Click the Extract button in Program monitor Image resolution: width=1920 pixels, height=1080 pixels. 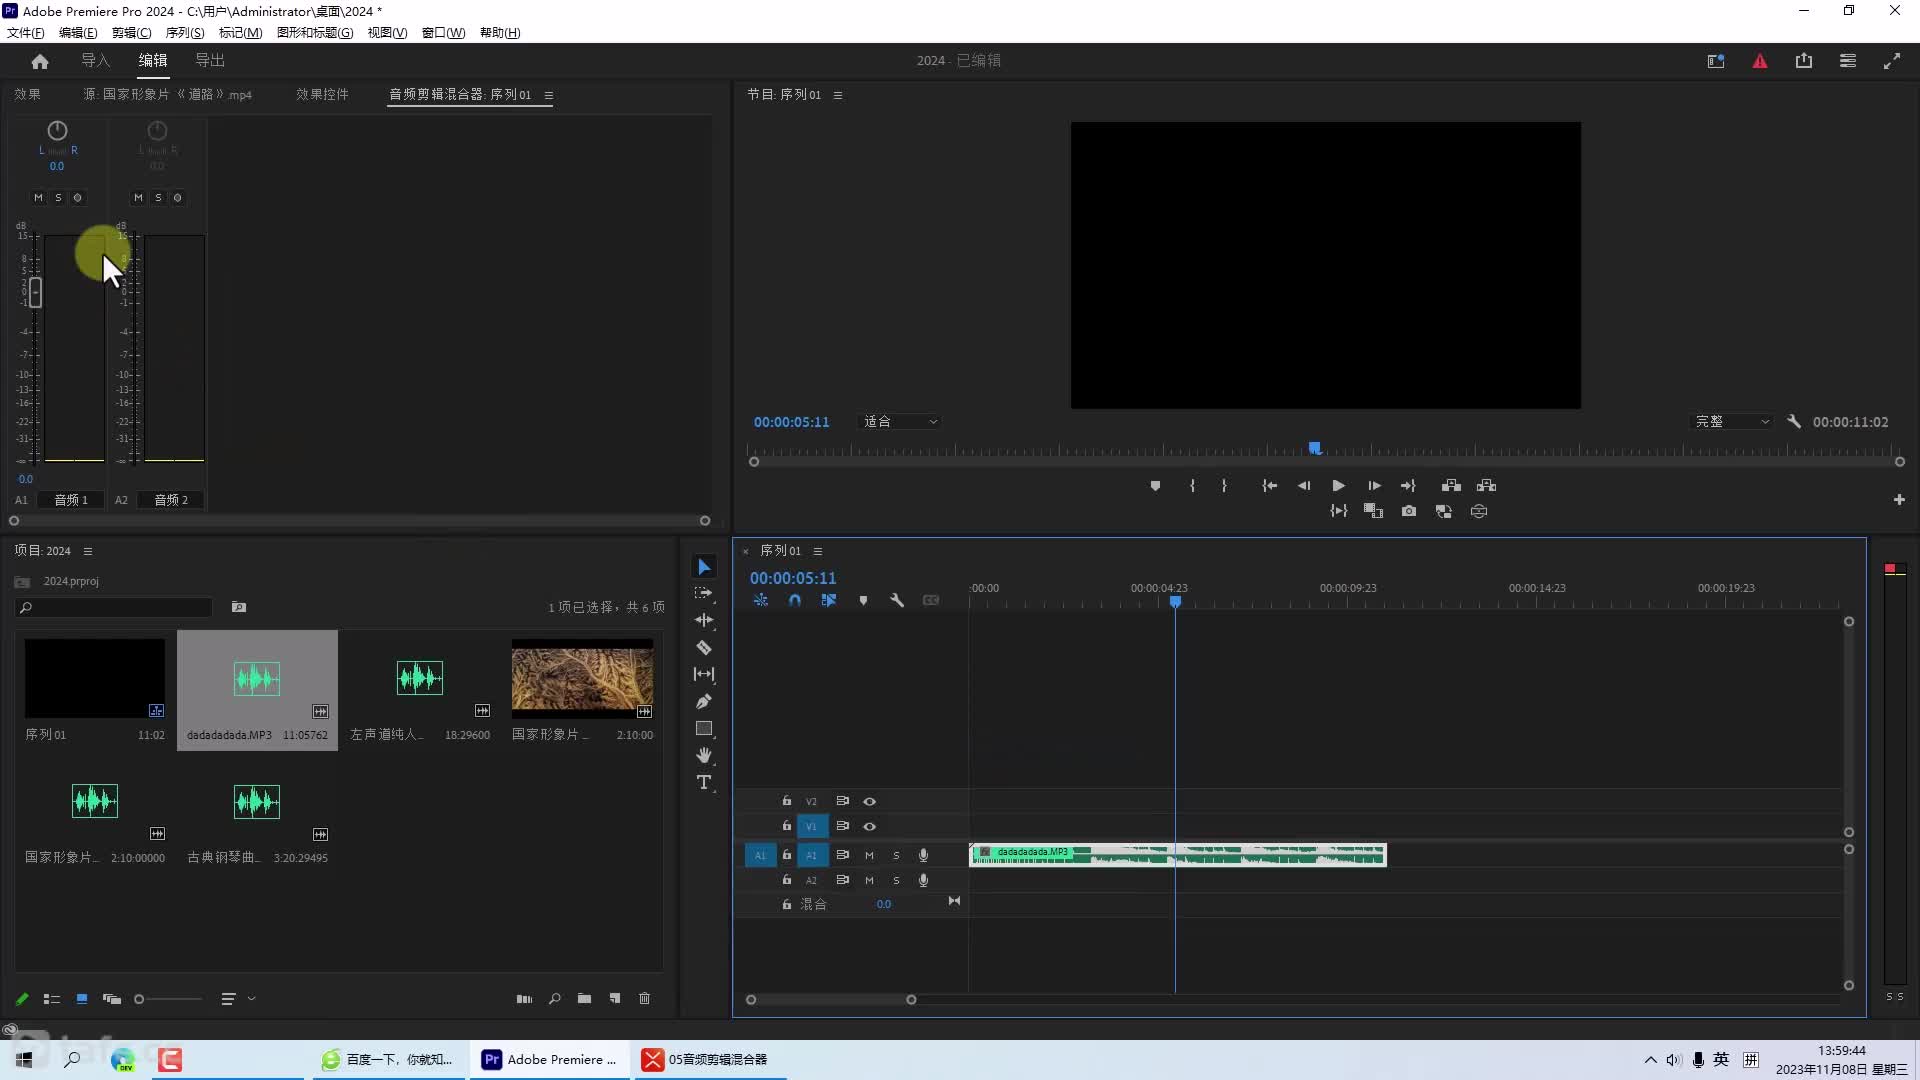point(1487,486)
